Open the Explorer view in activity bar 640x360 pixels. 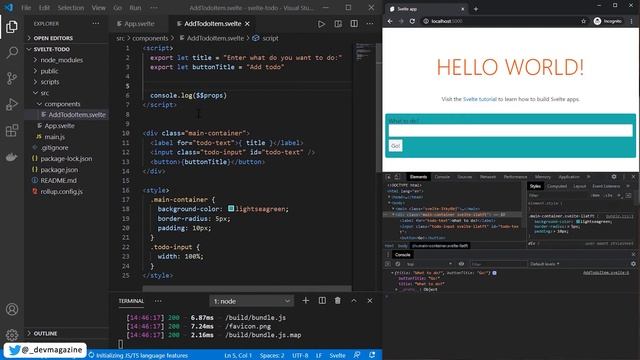(12, 27)
